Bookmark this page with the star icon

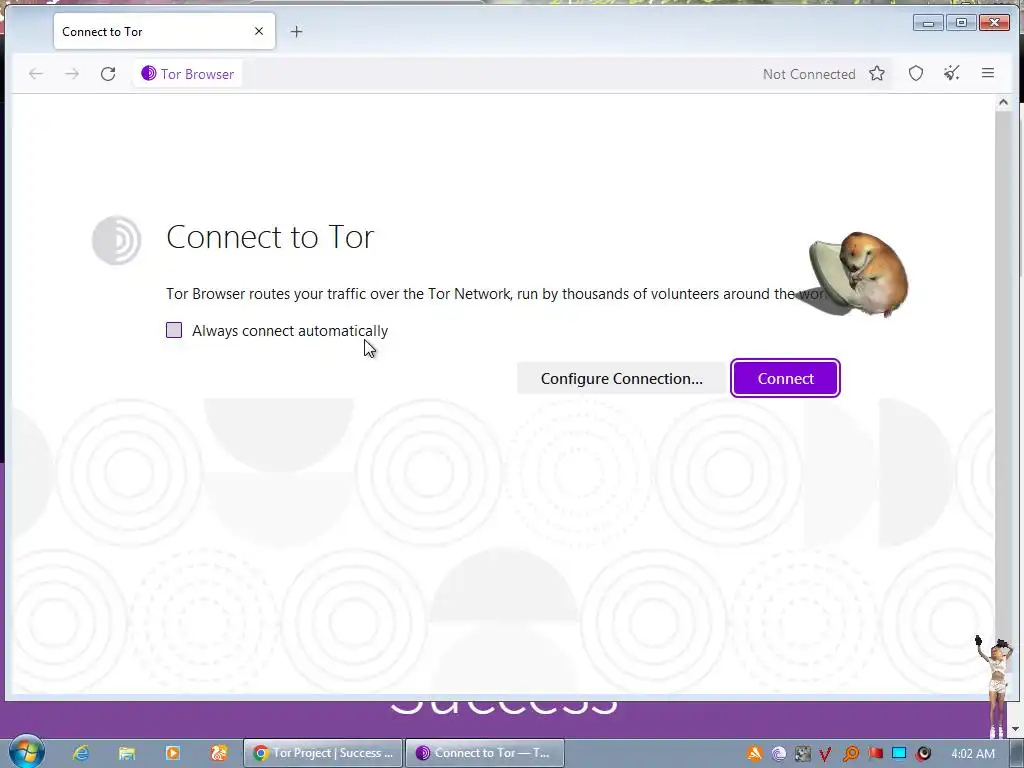tap(877, 74)
